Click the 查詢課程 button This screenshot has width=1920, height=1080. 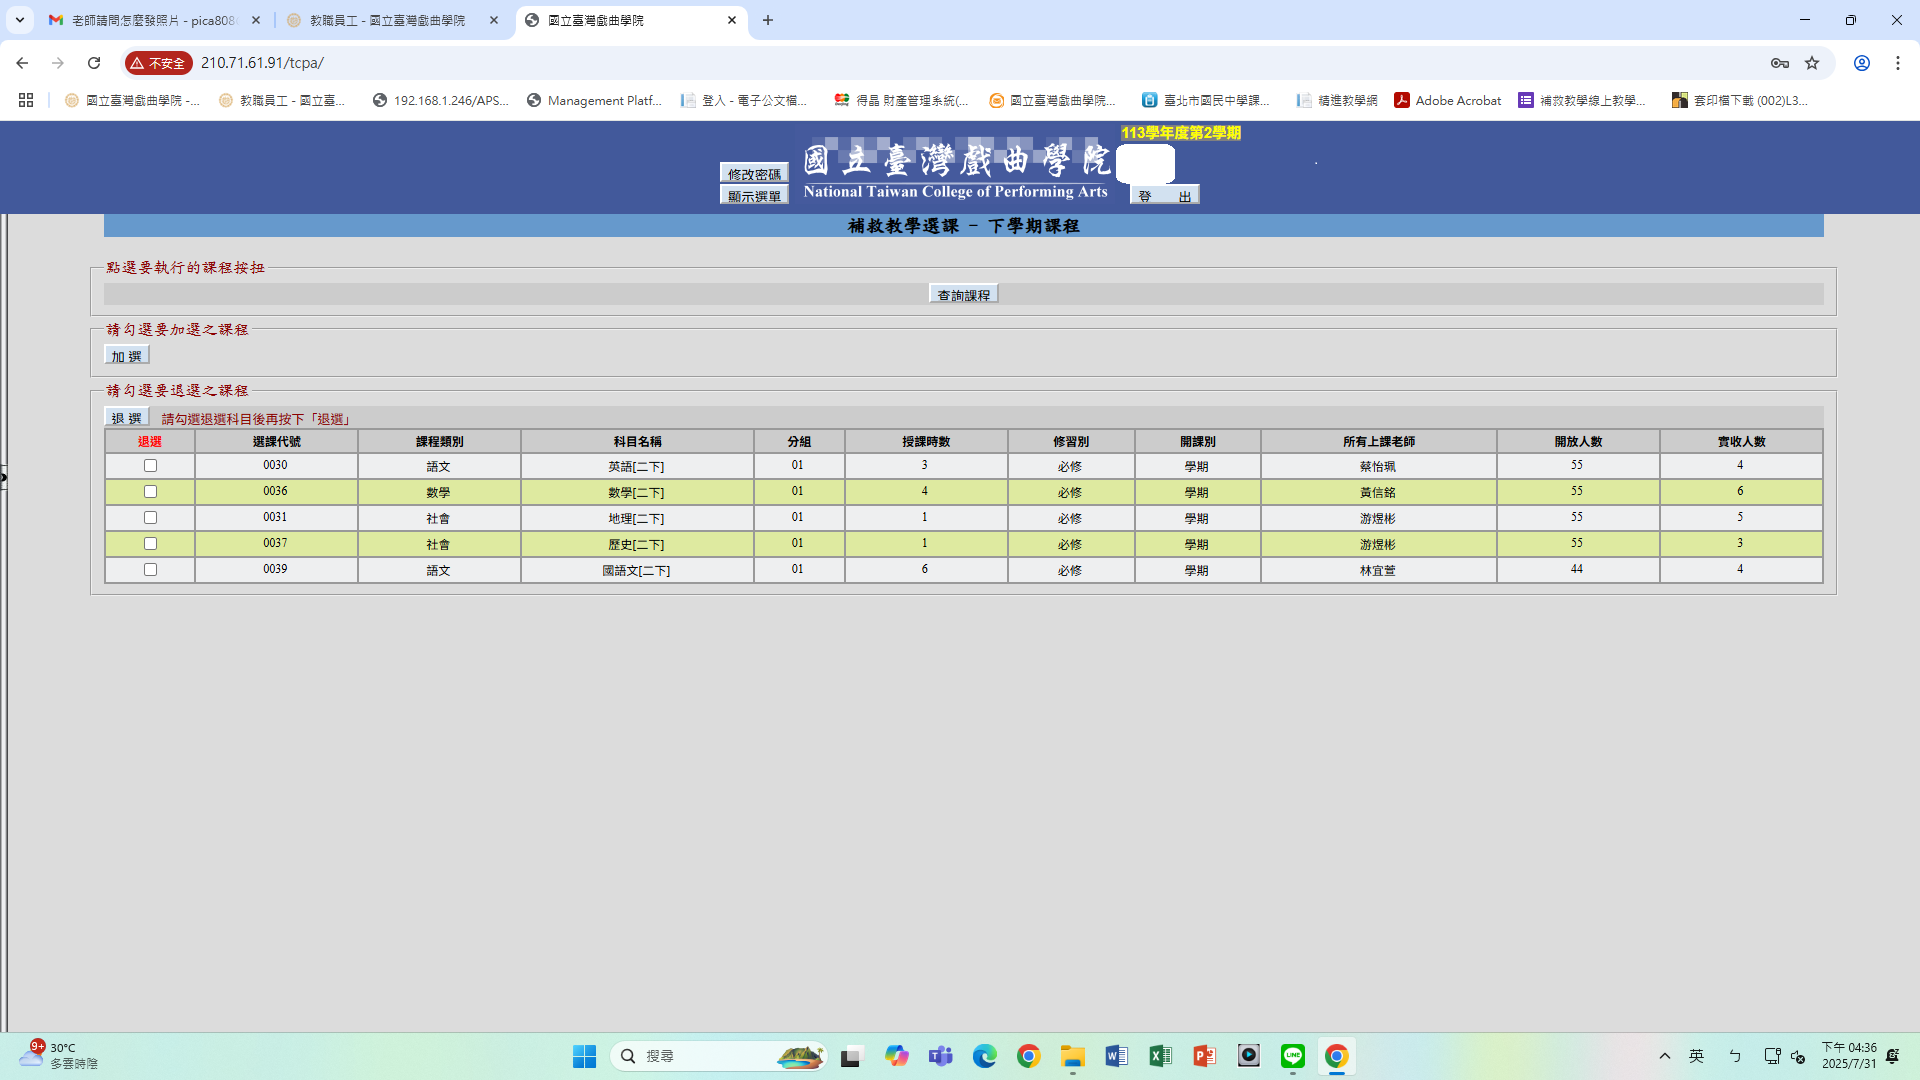click(963, 295)
